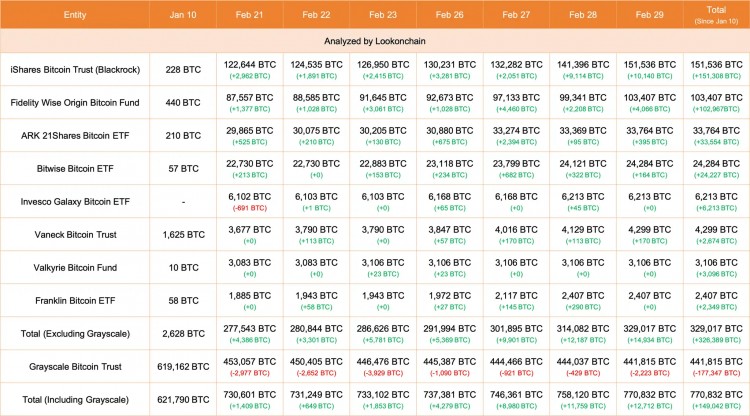Click the 10 BTC cell for Valkyrie
This screenshot has height=416, width=750.
coord(183,267)
